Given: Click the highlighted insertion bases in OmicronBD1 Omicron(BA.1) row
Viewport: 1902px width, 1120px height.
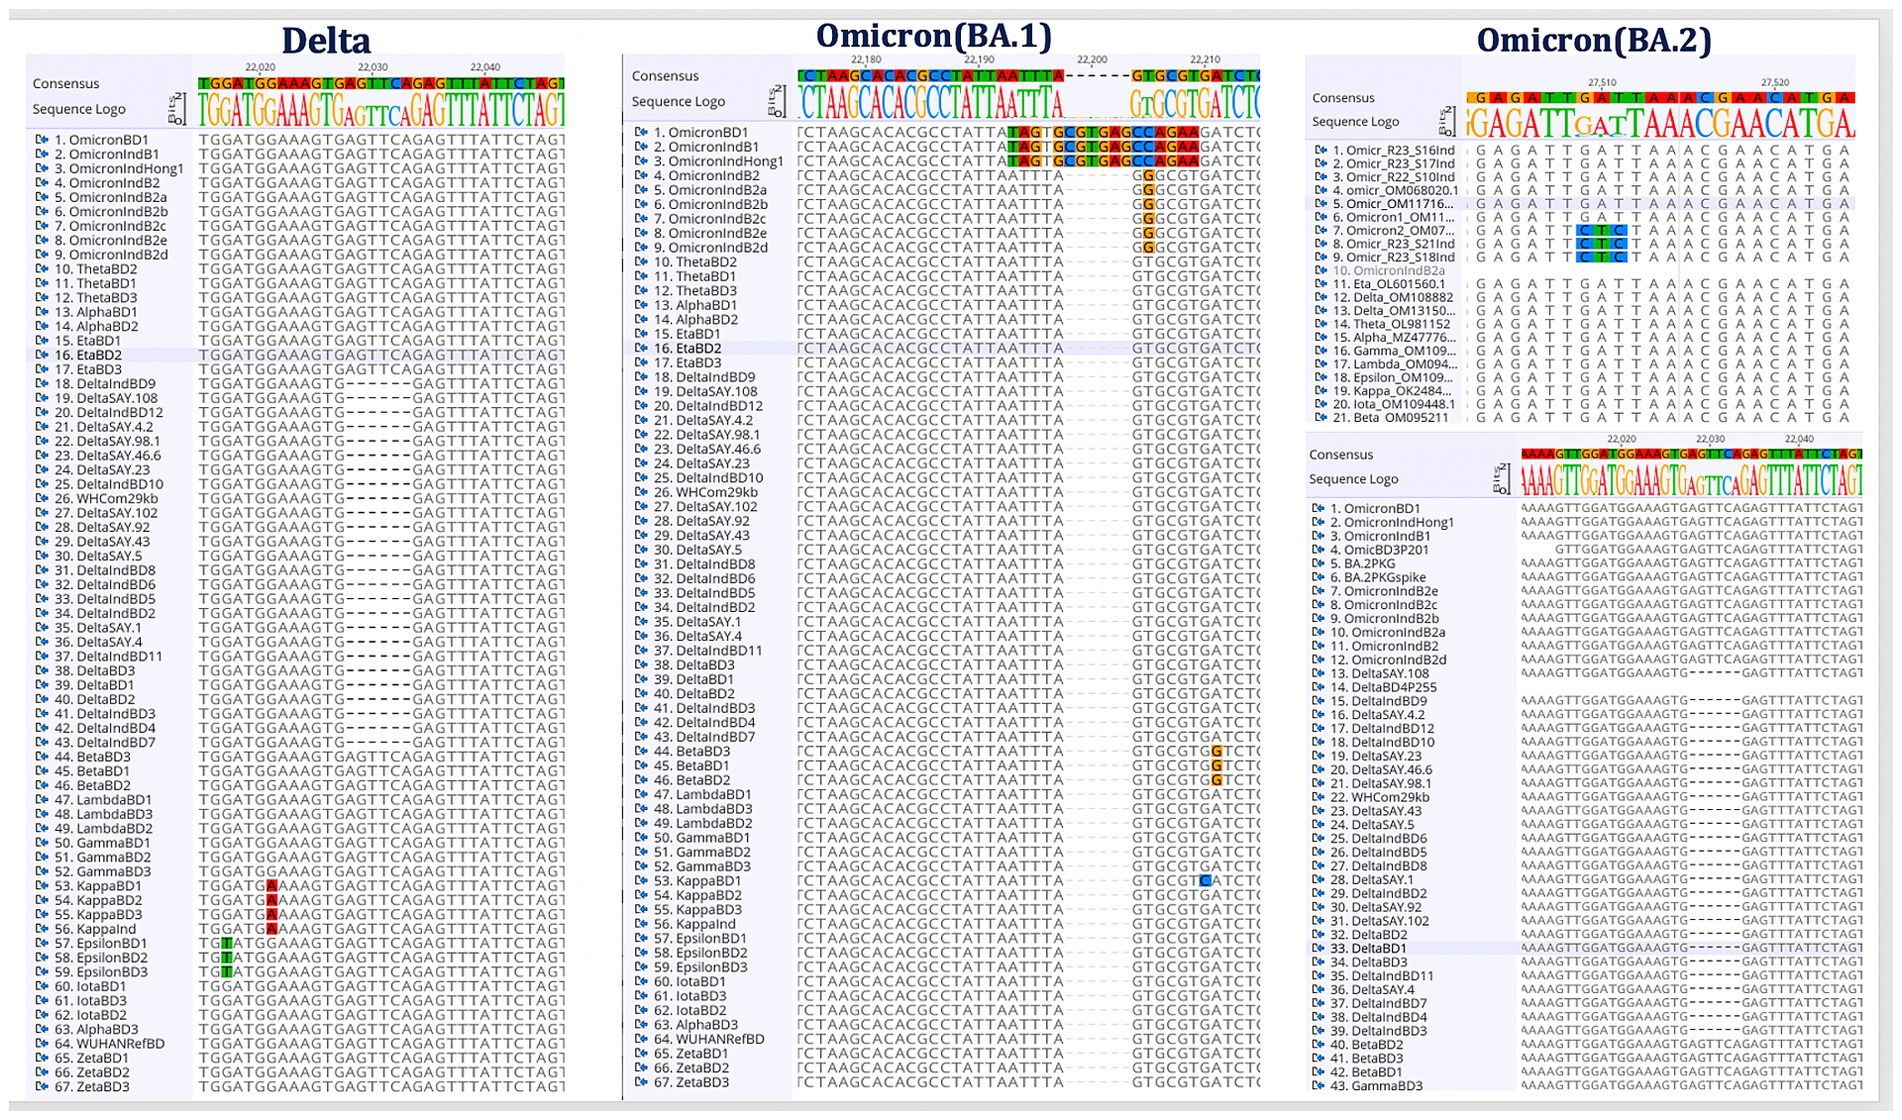Looking at the screenshot, I should click(x=1104, y=132).
